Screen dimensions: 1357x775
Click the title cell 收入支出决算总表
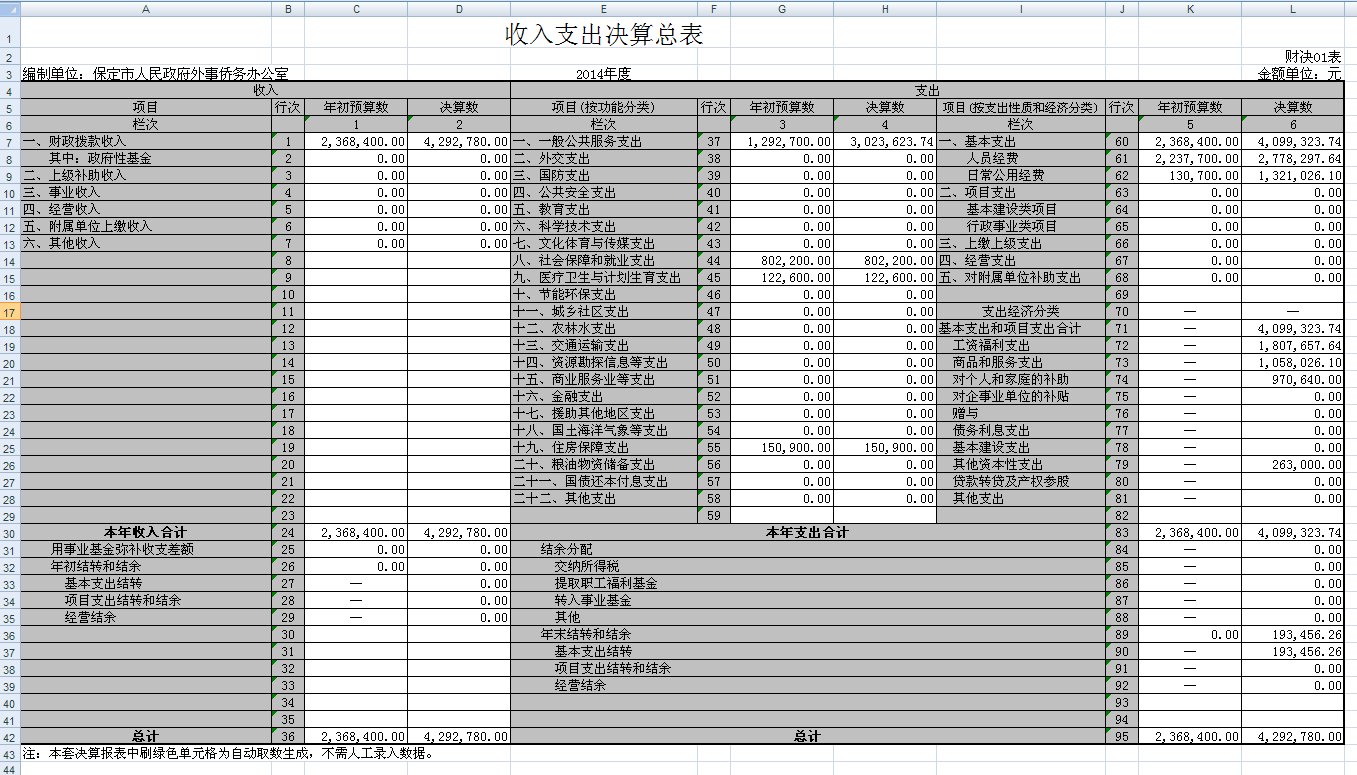click(604, 34)
